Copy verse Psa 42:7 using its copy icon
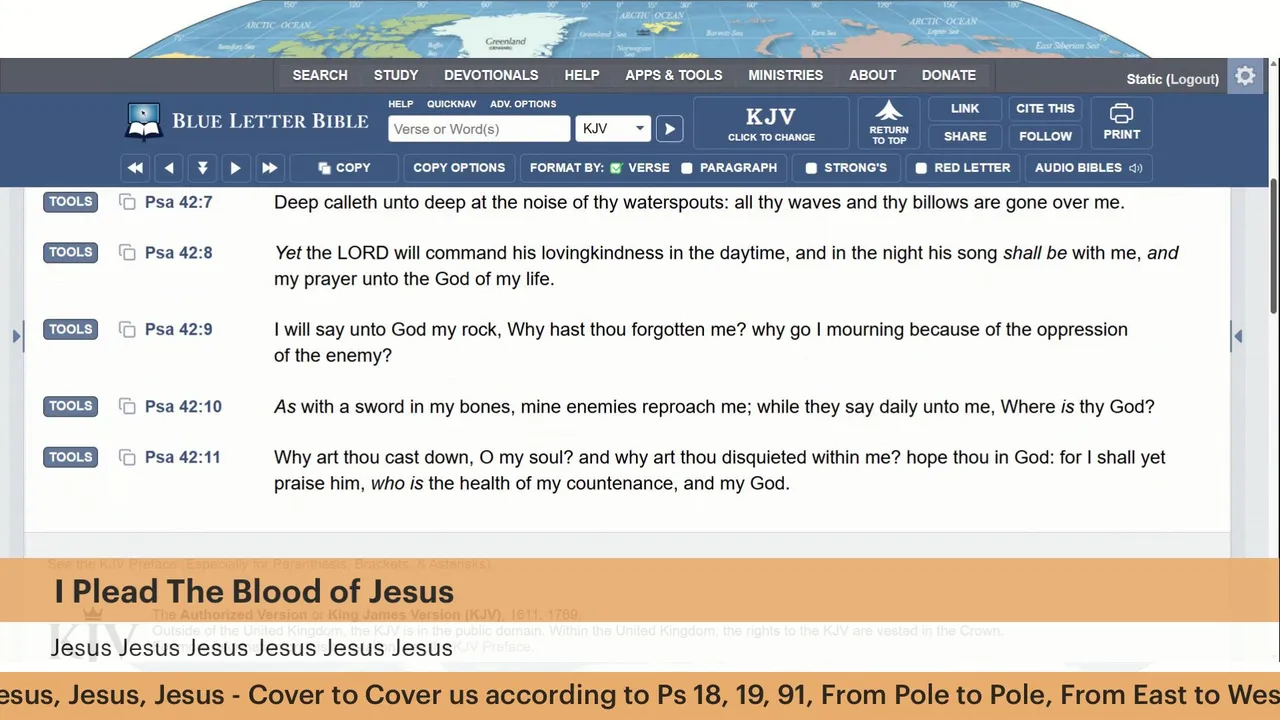The width and height of the screenshot is (1280, 720). point(127,202)
